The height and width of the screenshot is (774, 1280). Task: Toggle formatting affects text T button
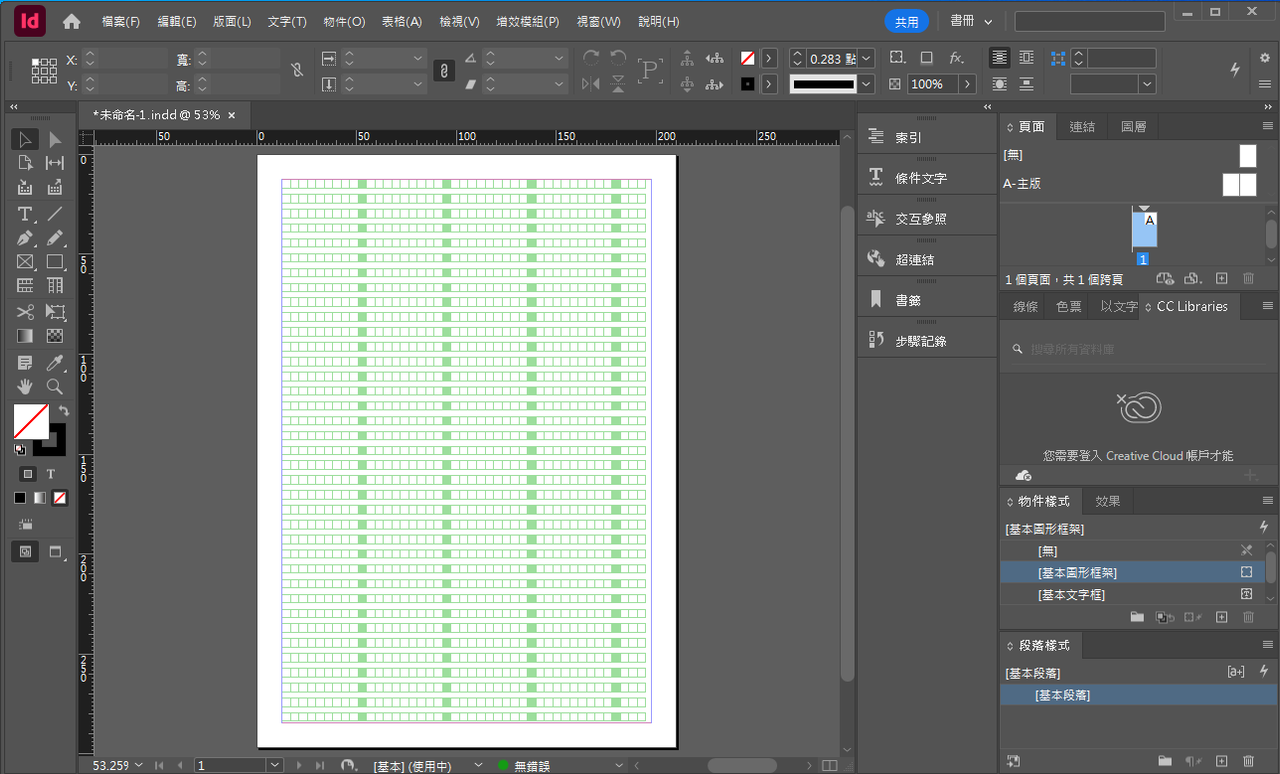(51, 474)
